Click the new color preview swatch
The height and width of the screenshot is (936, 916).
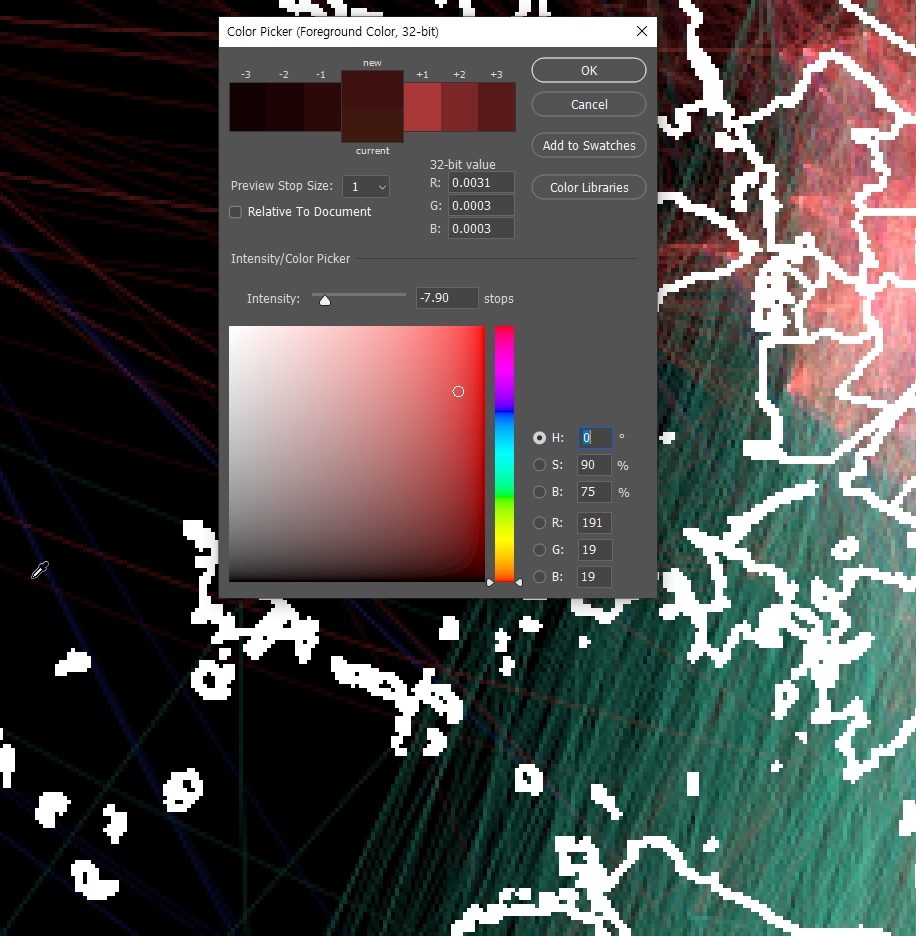coord(373,89)
